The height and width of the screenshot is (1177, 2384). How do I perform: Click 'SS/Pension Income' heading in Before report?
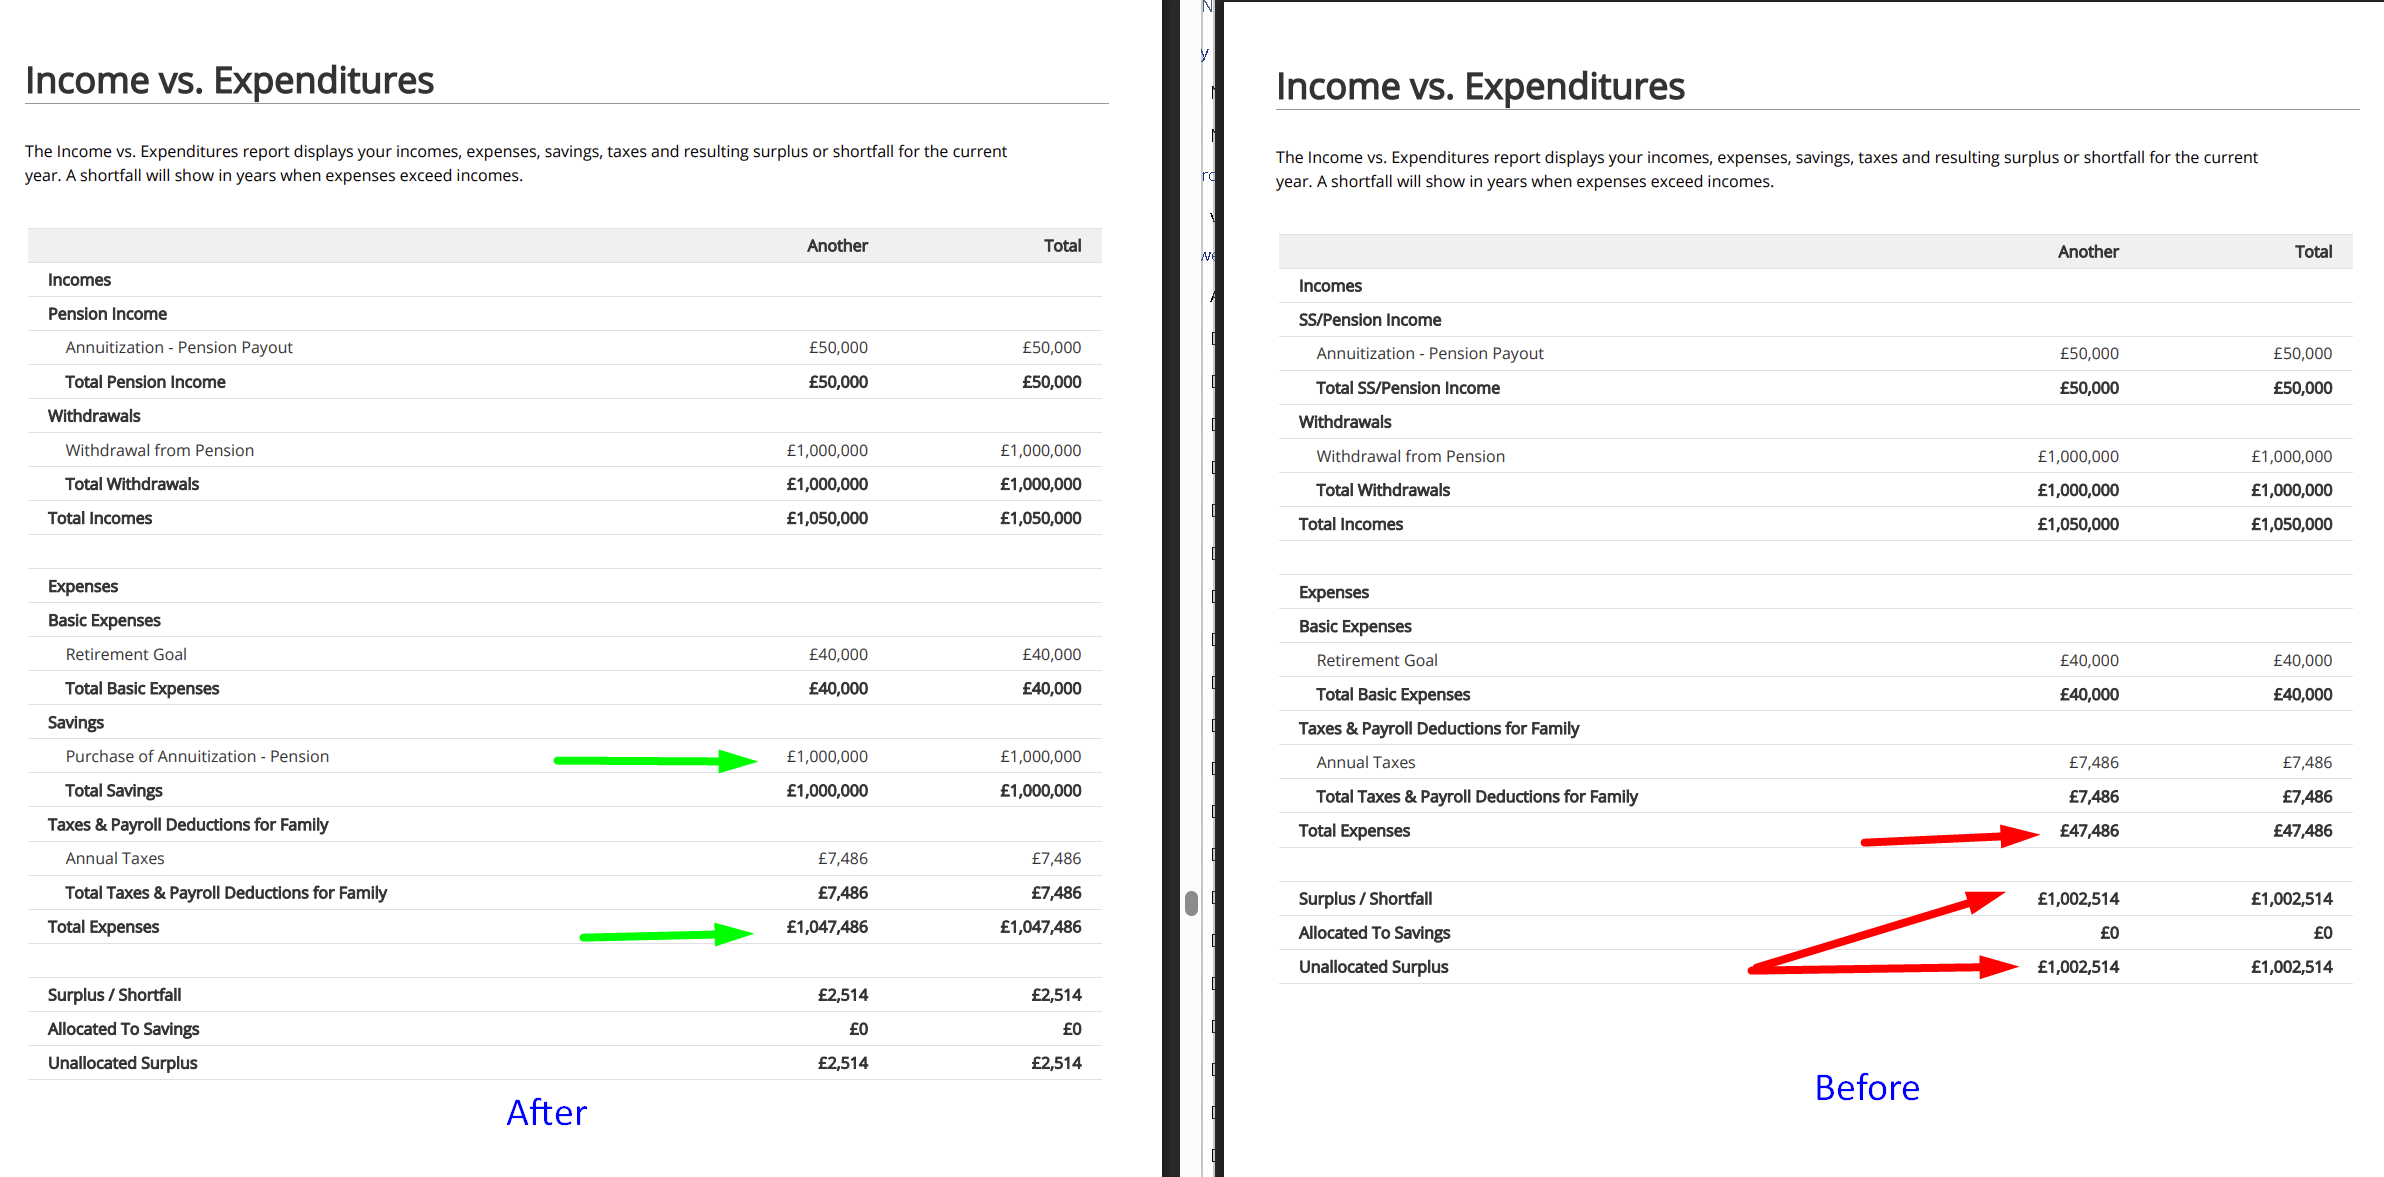[1369, 320]
